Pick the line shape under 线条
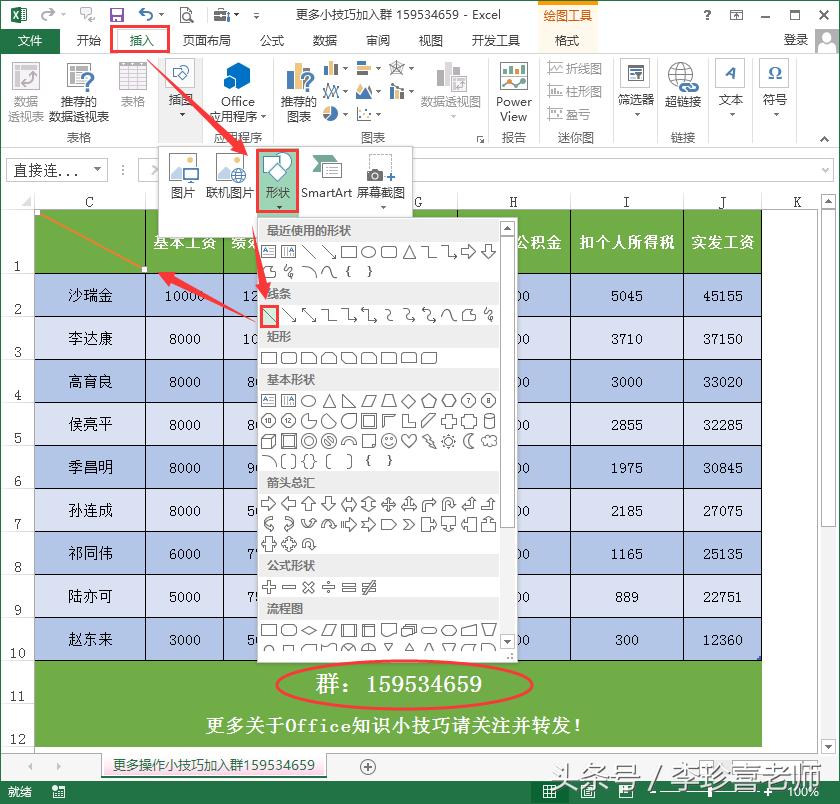Screen dimensions: 840x804 click(x=267, y=315)
